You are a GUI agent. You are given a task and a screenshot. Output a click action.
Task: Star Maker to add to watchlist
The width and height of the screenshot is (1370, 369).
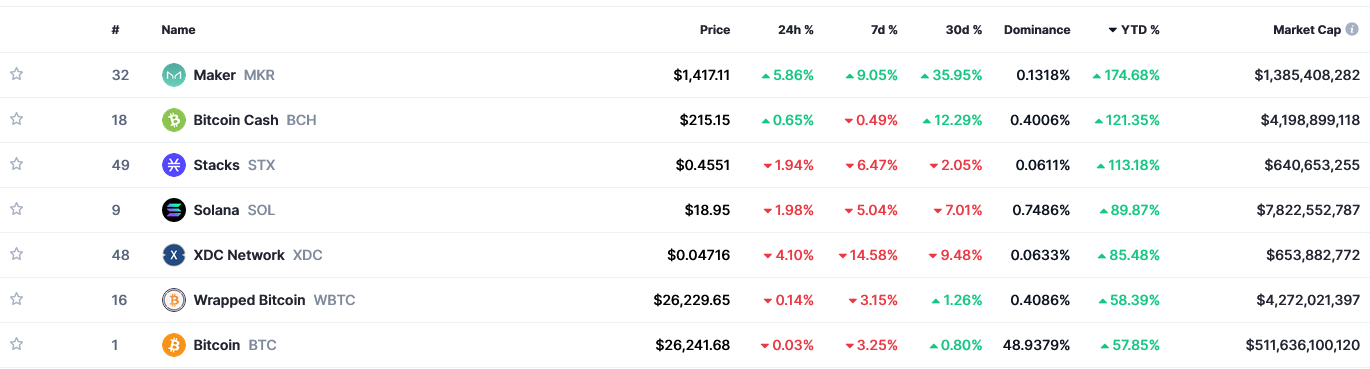[x=16, y=74]
